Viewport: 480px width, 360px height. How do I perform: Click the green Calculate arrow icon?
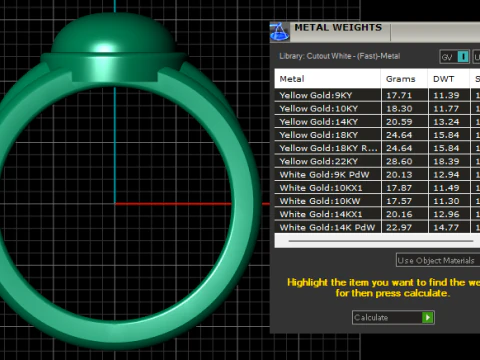pyautogui.click(x=428, y=317)
